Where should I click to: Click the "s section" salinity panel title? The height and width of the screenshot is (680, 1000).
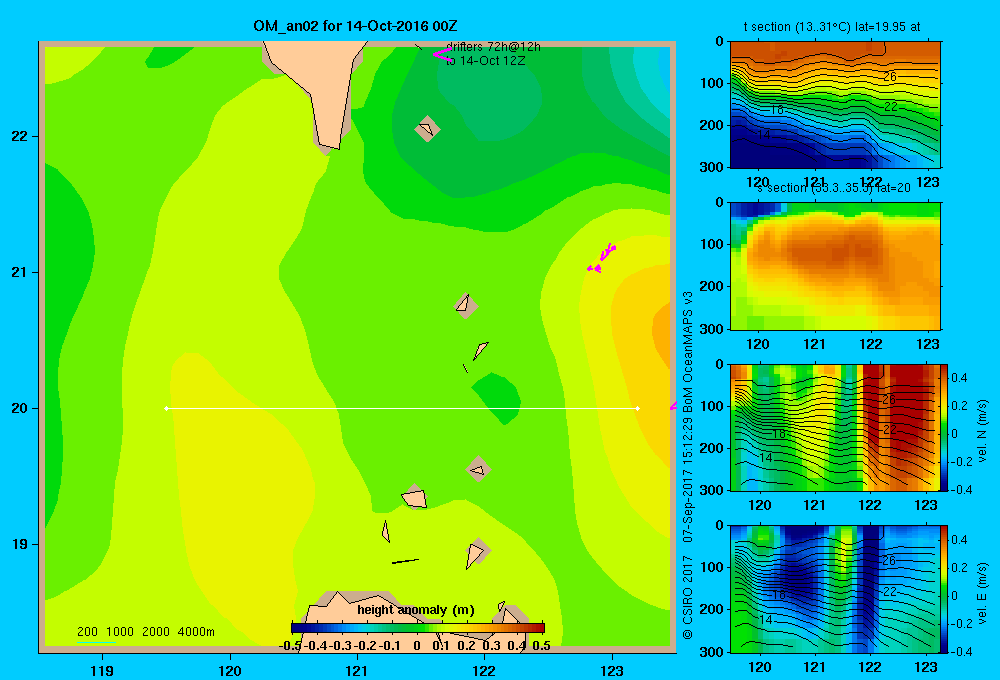[x=834, y=188]
